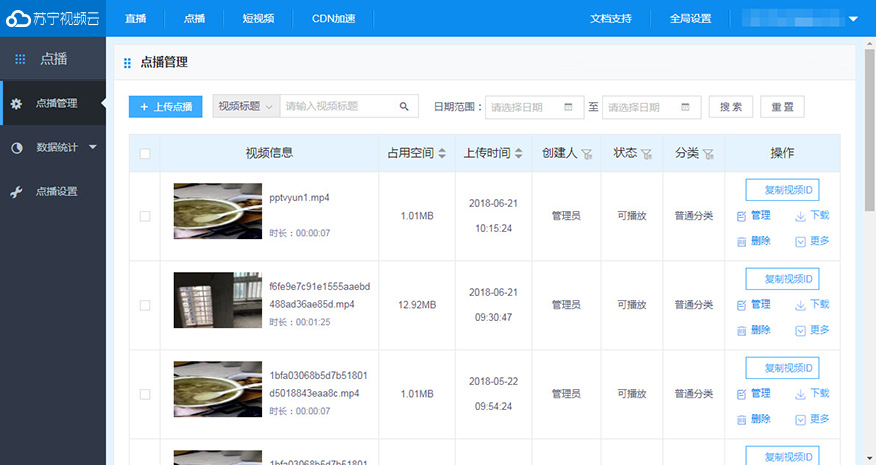Open the account dropdown arrow in the top bar

tap(853, 18)
